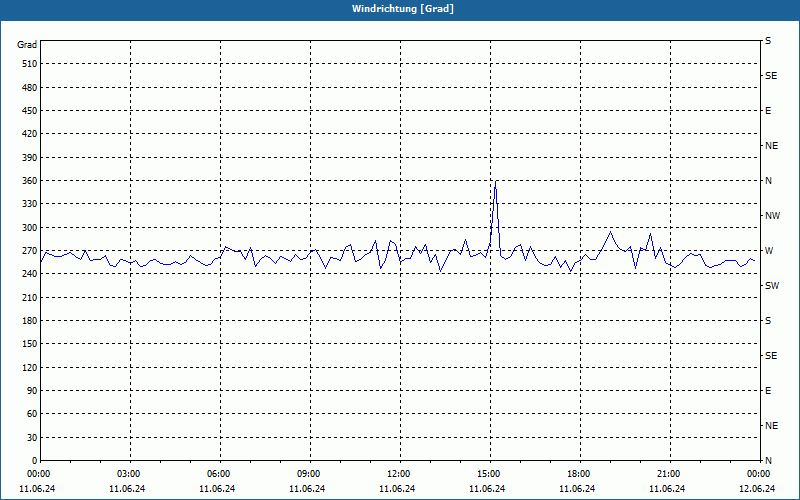Viewport: 800px width, 500px height.
Task: Click the 21:00 time axis label
Action: pos(668,474)
